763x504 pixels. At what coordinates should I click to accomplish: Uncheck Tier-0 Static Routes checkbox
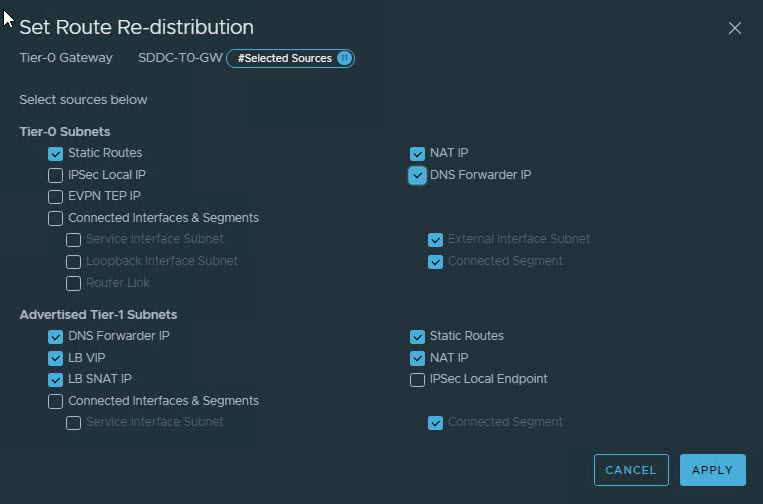point(55,154)
